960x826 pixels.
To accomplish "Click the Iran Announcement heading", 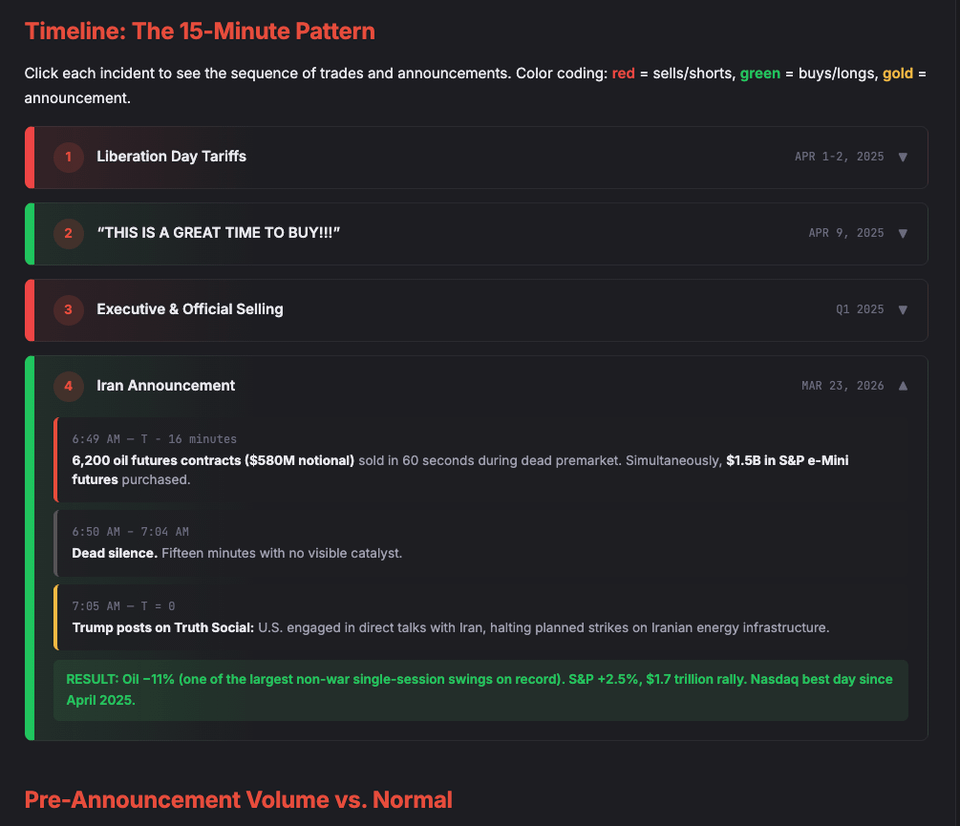I will tap(166, 385).
